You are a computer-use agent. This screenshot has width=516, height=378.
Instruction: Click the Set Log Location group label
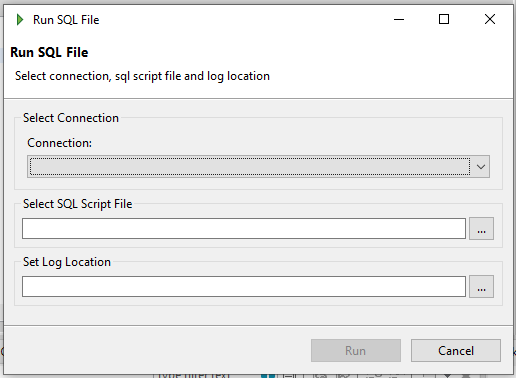tap(67, 262)
